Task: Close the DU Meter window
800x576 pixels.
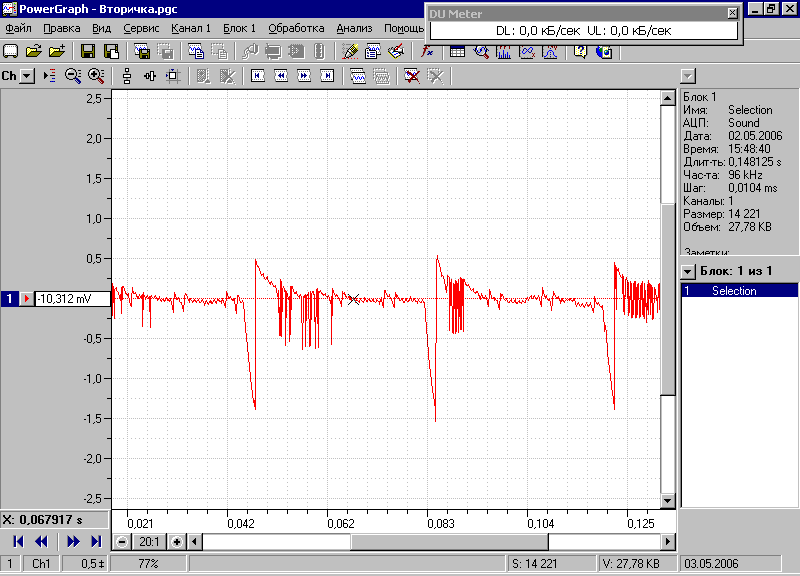Action: [732, 13]
